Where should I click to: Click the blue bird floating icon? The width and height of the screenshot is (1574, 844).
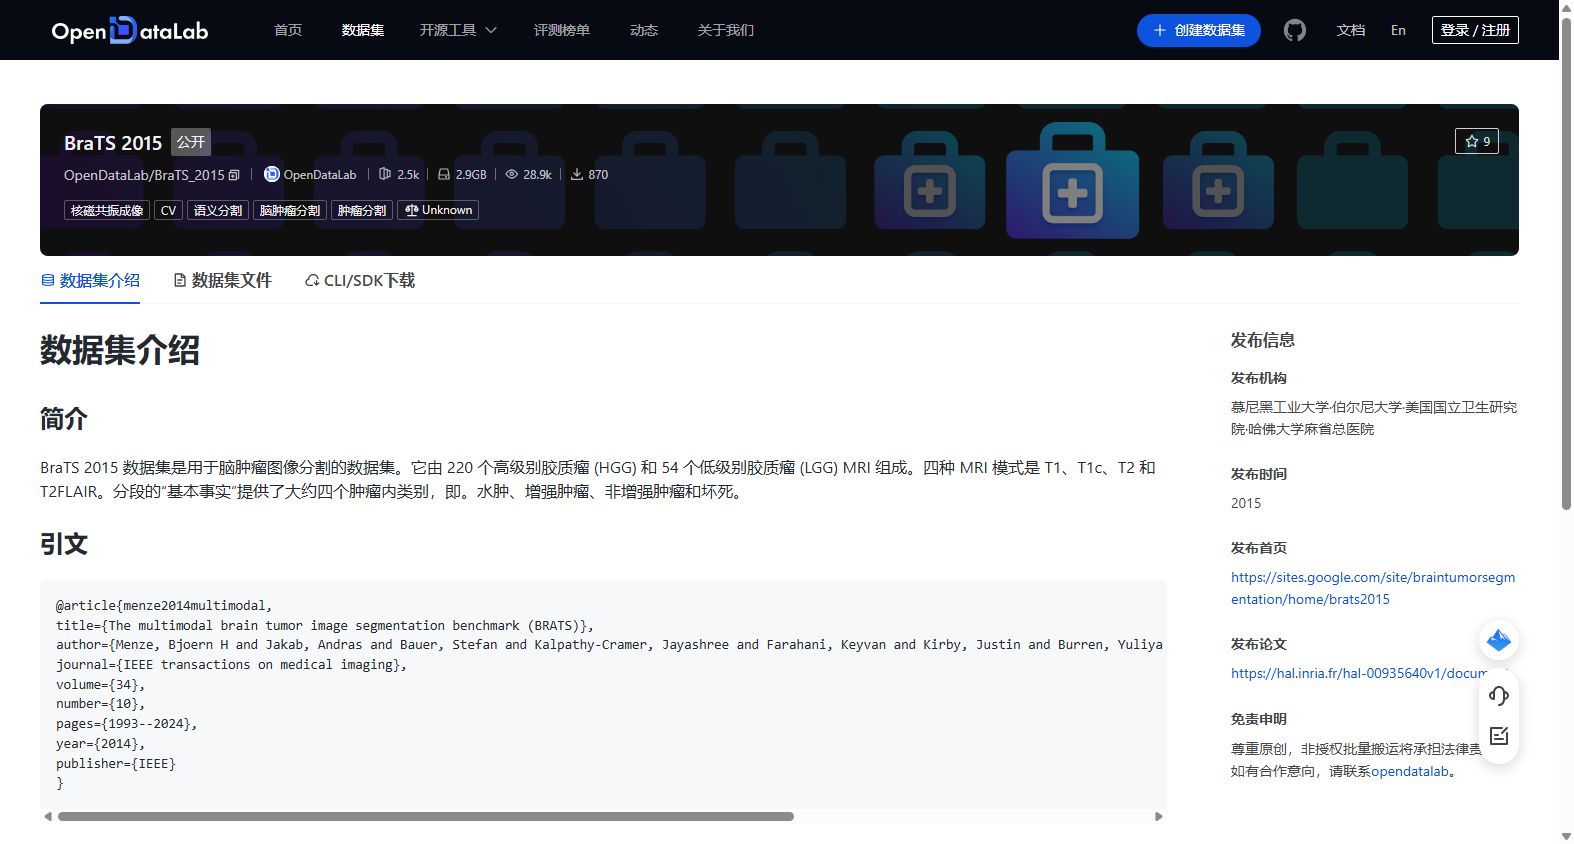(1499, 640)
